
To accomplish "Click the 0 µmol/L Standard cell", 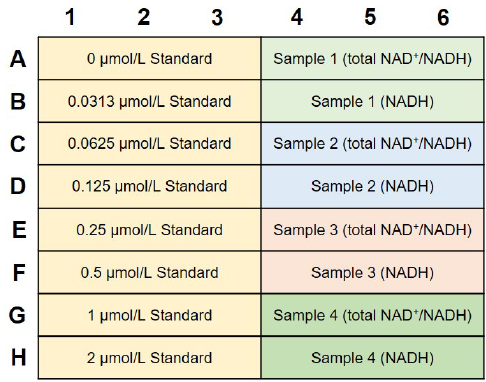I will pyautogui.click(x=150, y=58).
